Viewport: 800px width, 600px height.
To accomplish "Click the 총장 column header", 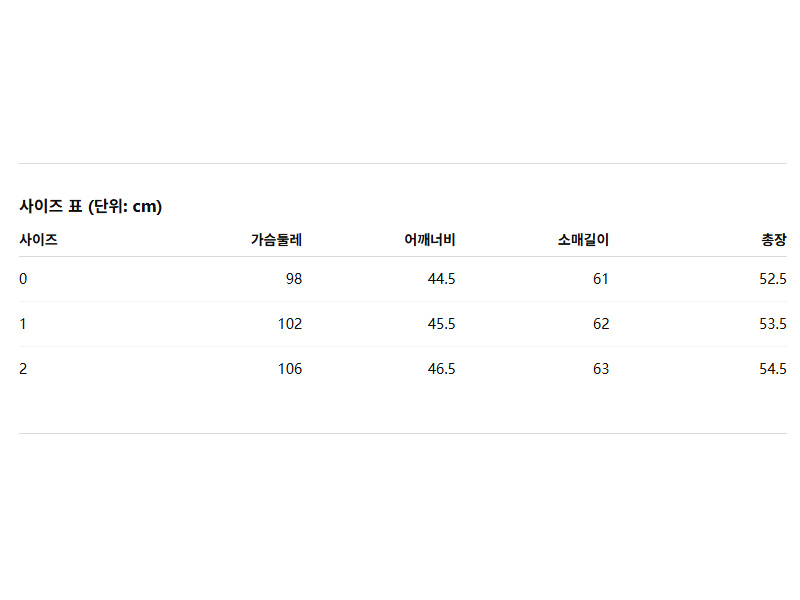I will 774,240.
